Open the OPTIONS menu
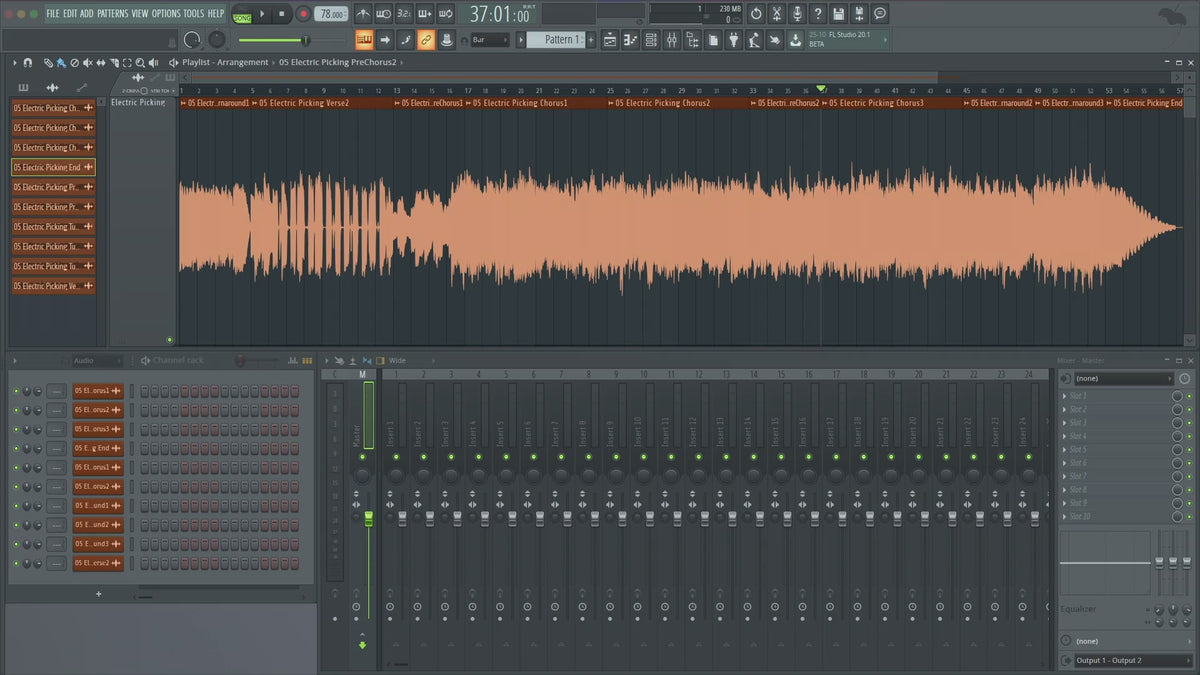This screenshot has width=1200, height=675. click(166, 14)
